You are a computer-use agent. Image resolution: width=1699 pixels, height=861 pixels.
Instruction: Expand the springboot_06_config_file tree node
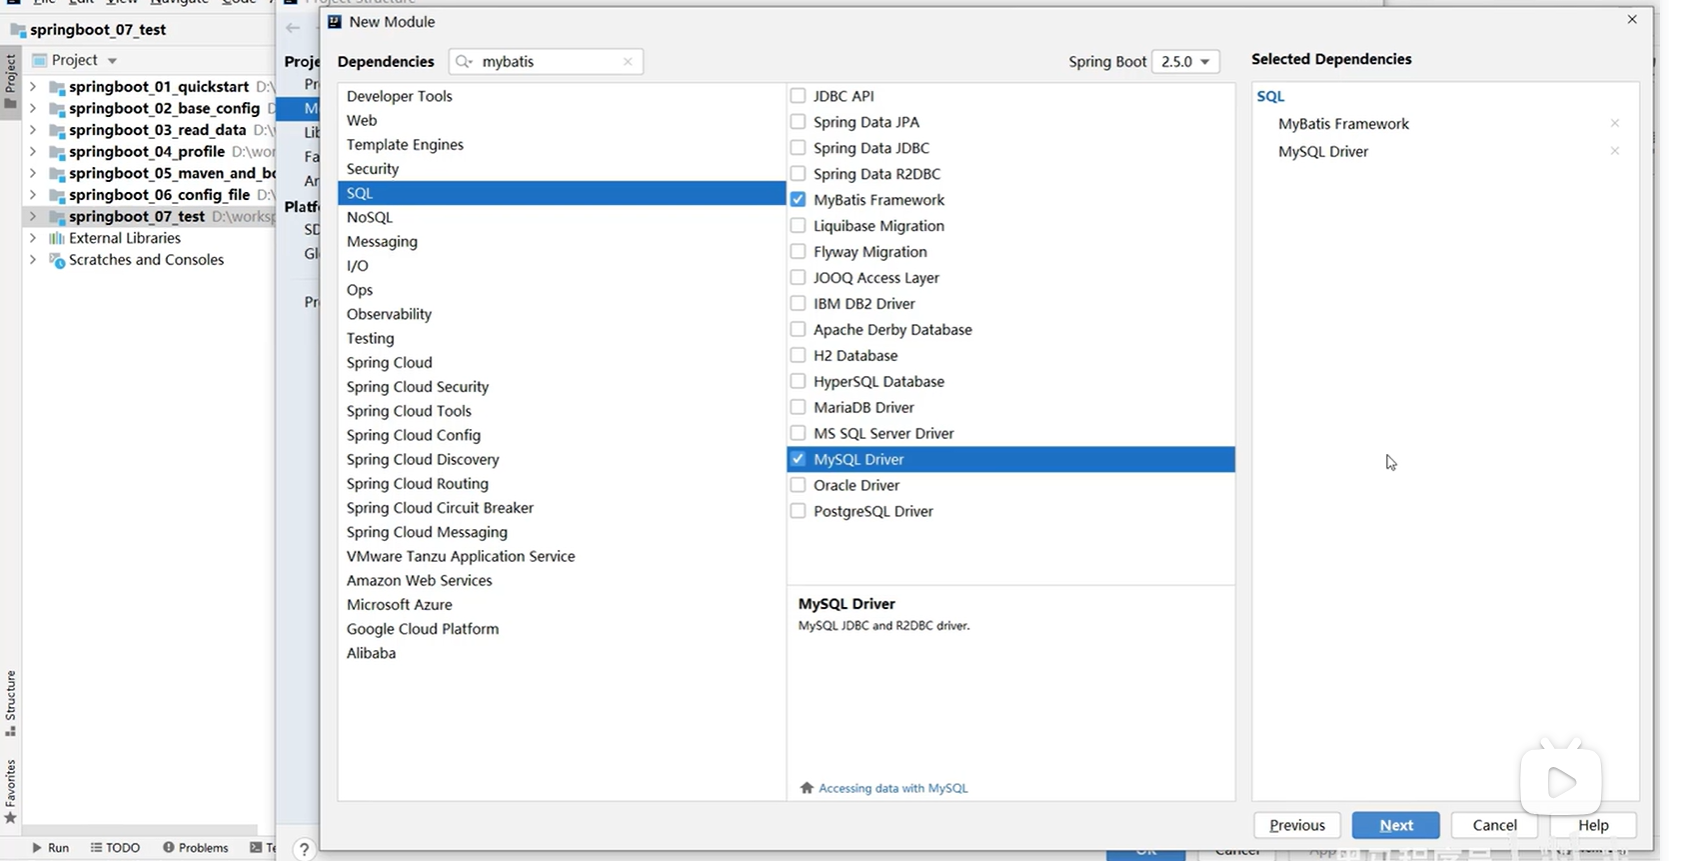[x=33, y=195]
